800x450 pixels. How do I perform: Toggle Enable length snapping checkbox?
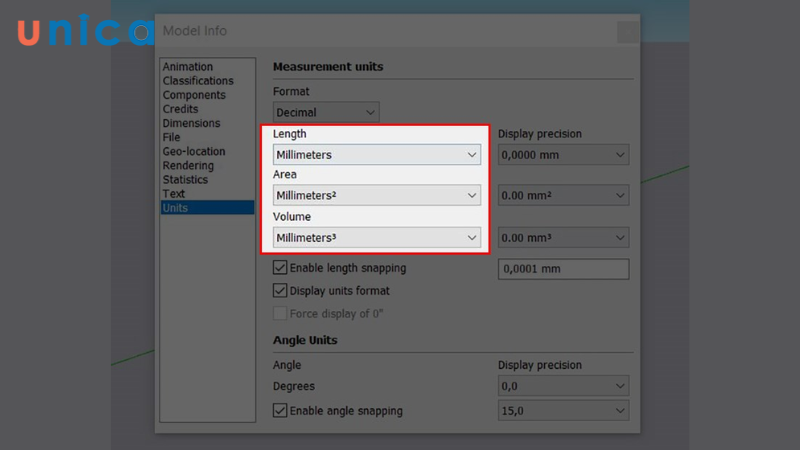[x=281, y=268]
